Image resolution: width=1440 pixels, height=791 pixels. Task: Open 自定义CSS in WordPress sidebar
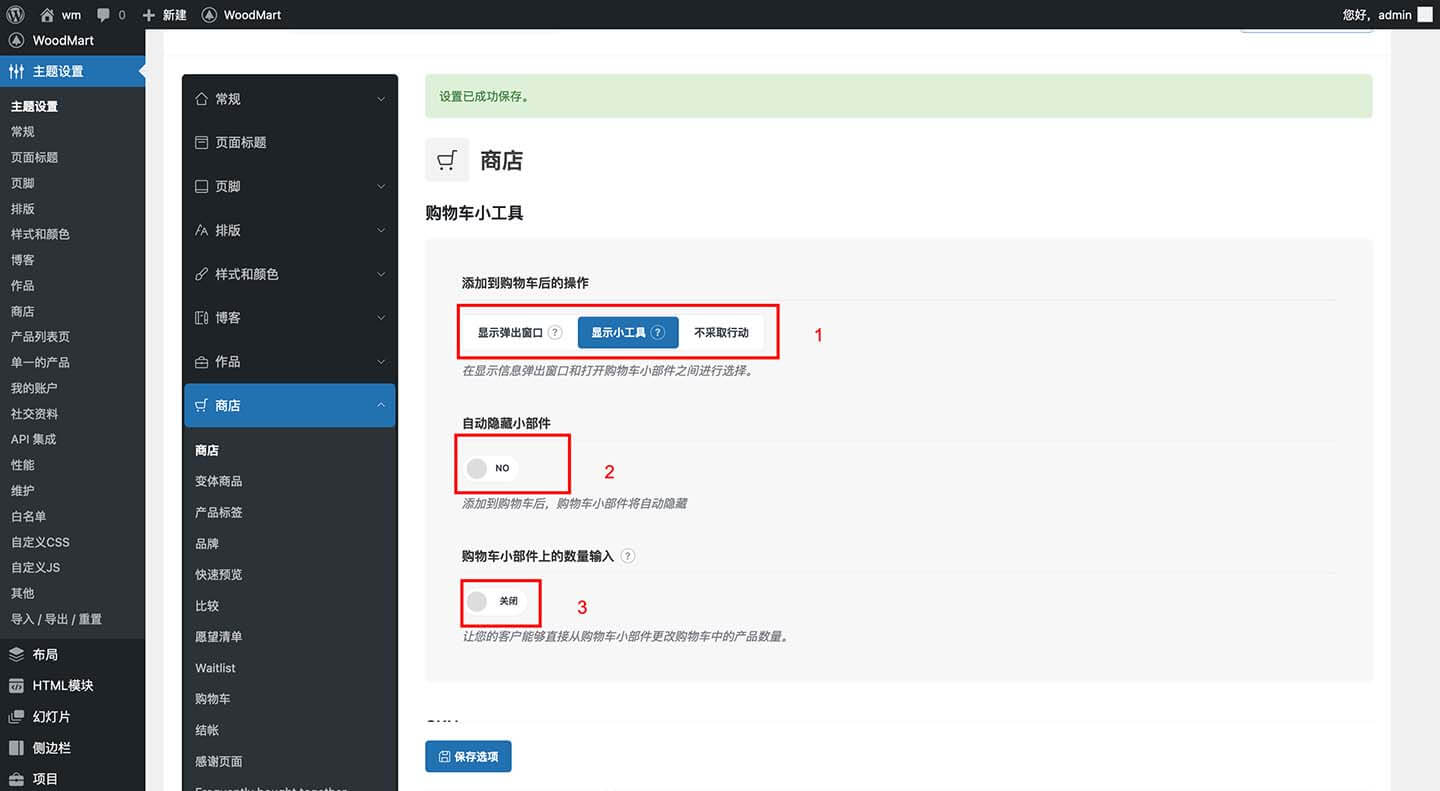40,542
